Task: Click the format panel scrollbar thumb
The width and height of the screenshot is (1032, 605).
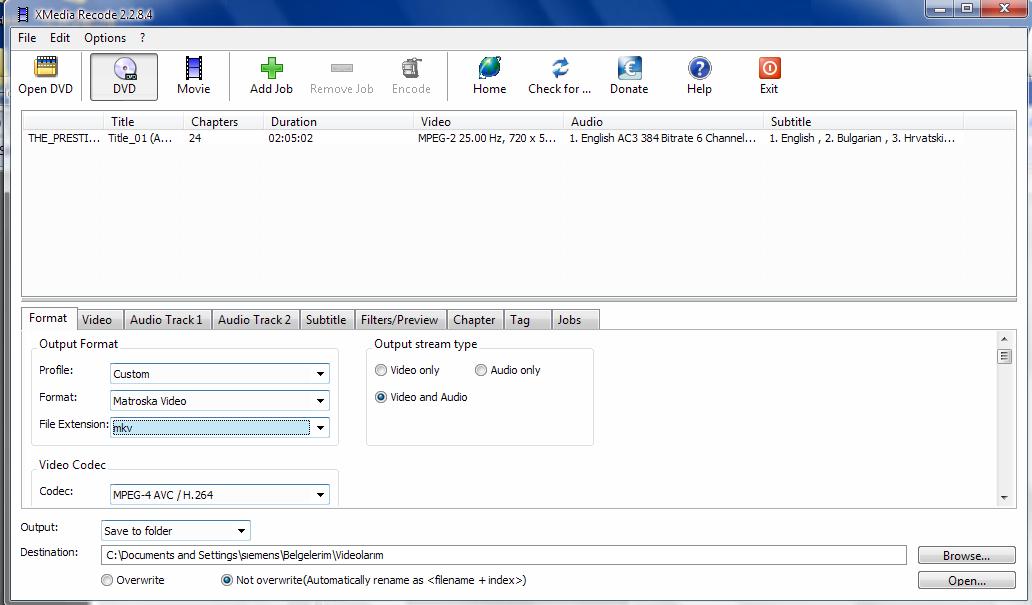Action: point(1004,356)
